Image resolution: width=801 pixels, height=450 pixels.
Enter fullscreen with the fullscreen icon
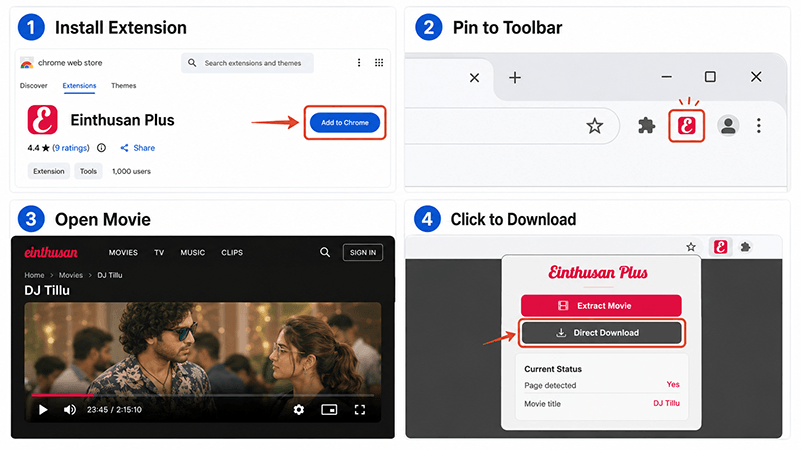pos(360,410)
